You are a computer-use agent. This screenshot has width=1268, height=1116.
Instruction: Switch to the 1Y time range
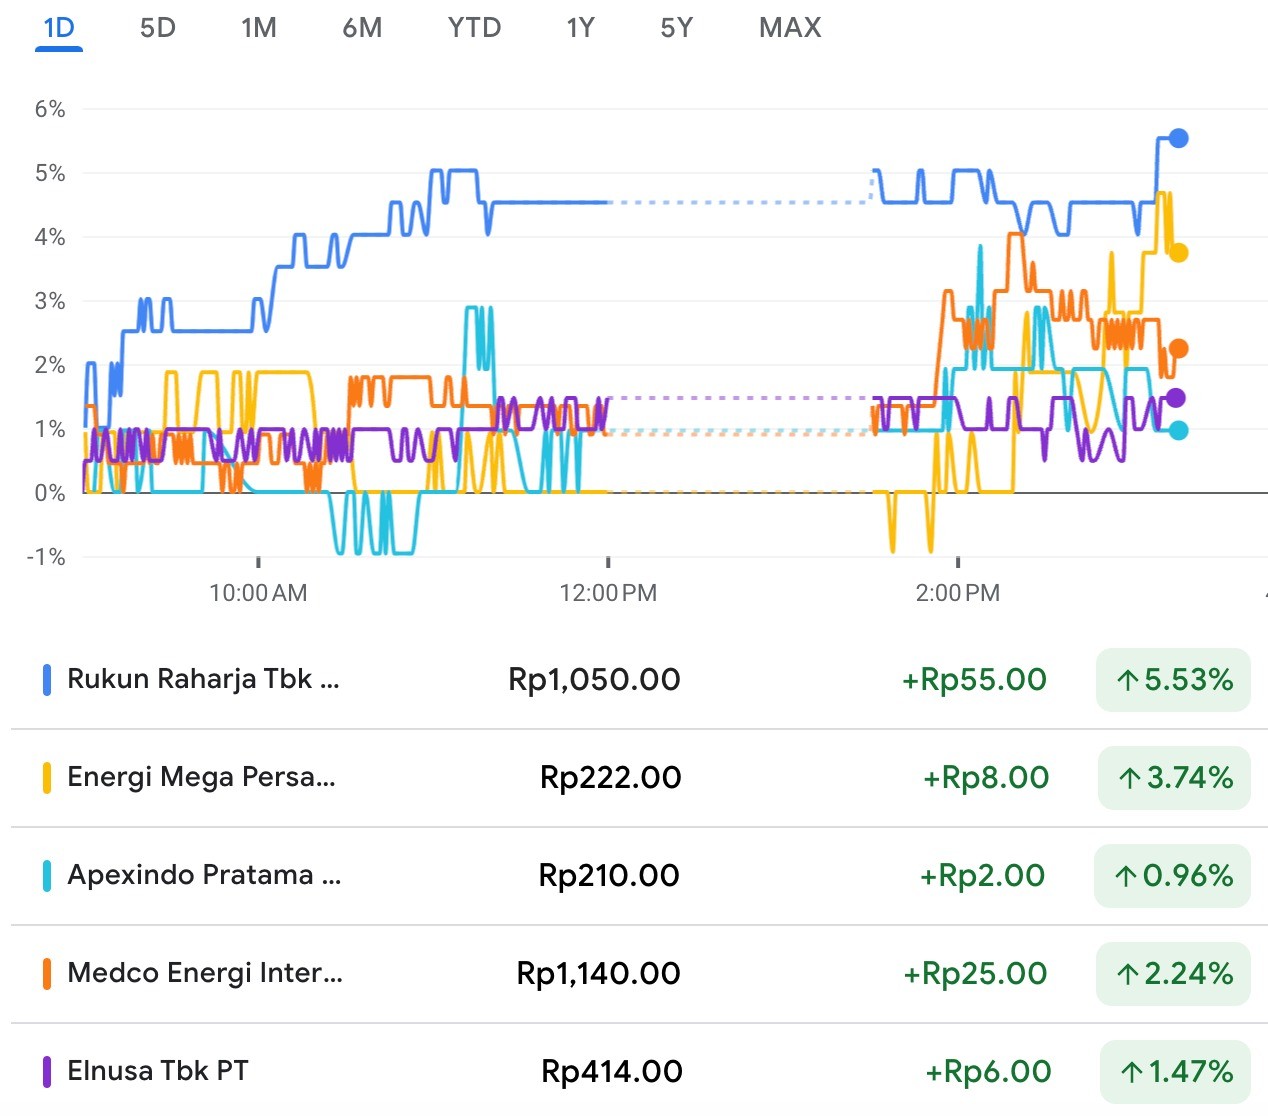pos(580,28)
